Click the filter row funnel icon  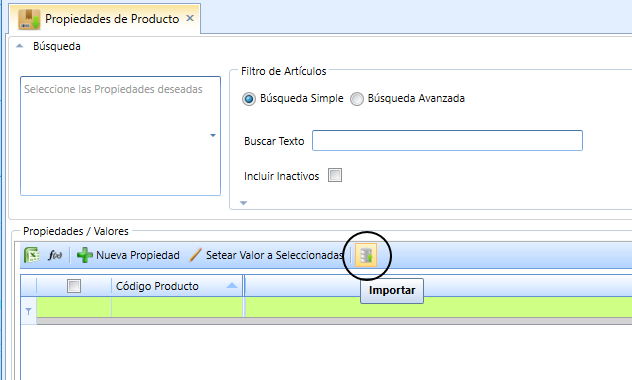(x=29, y=311)
